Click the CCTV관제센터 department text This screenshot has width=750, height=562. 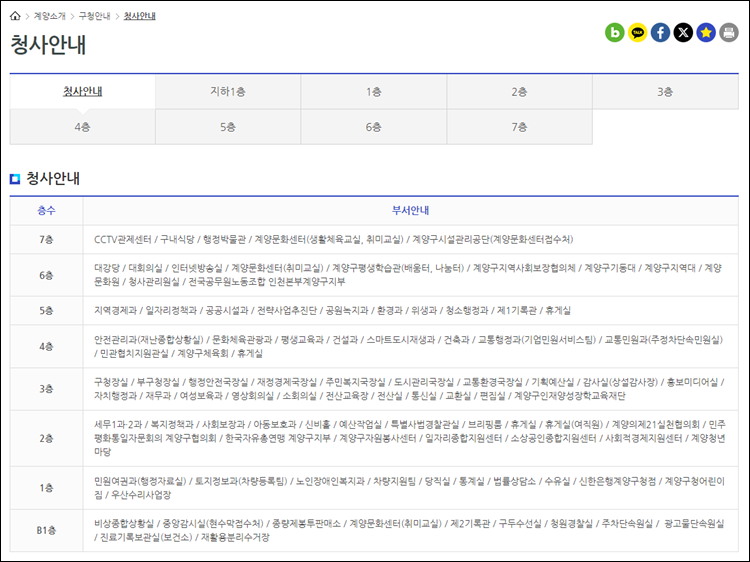pos(122,239)
